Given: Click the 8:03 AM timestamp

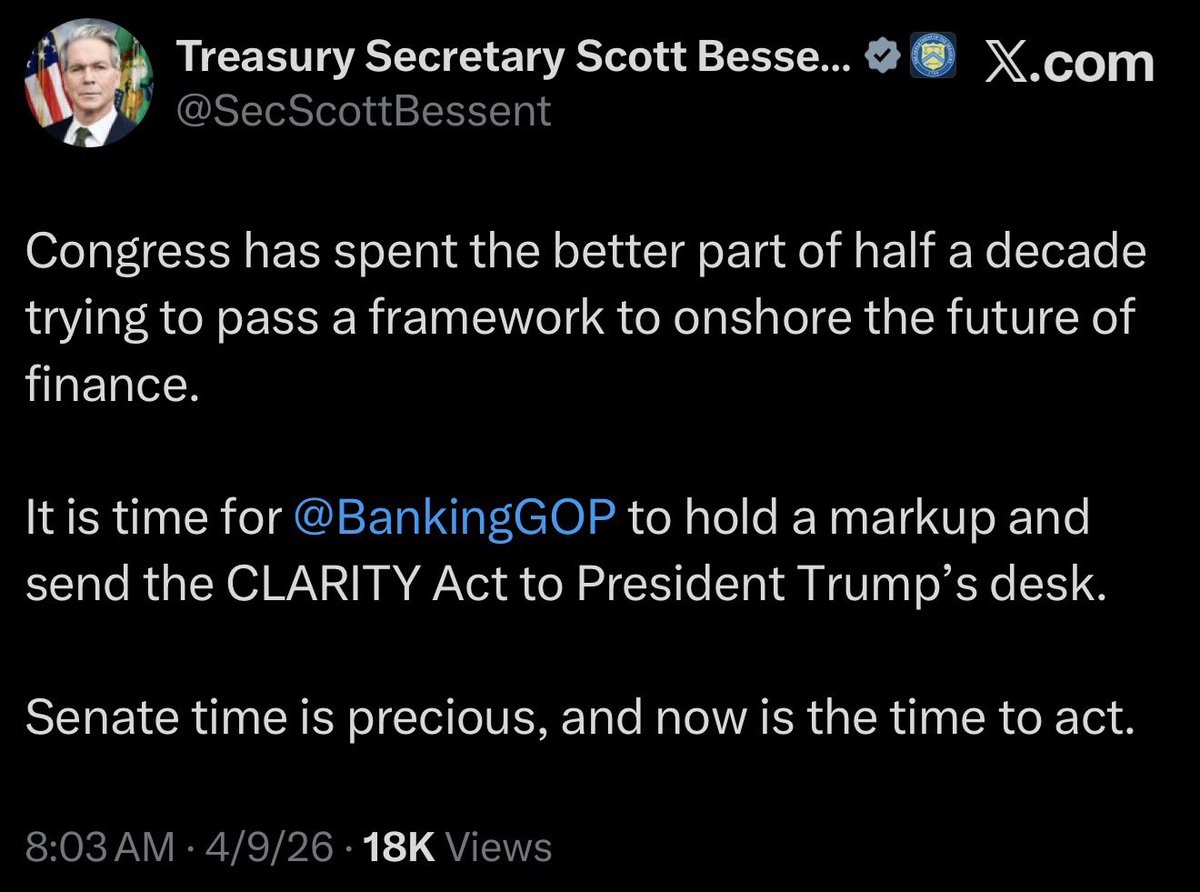Looking at the screenshot, I should pyautogui.click(x=99, y=847).
